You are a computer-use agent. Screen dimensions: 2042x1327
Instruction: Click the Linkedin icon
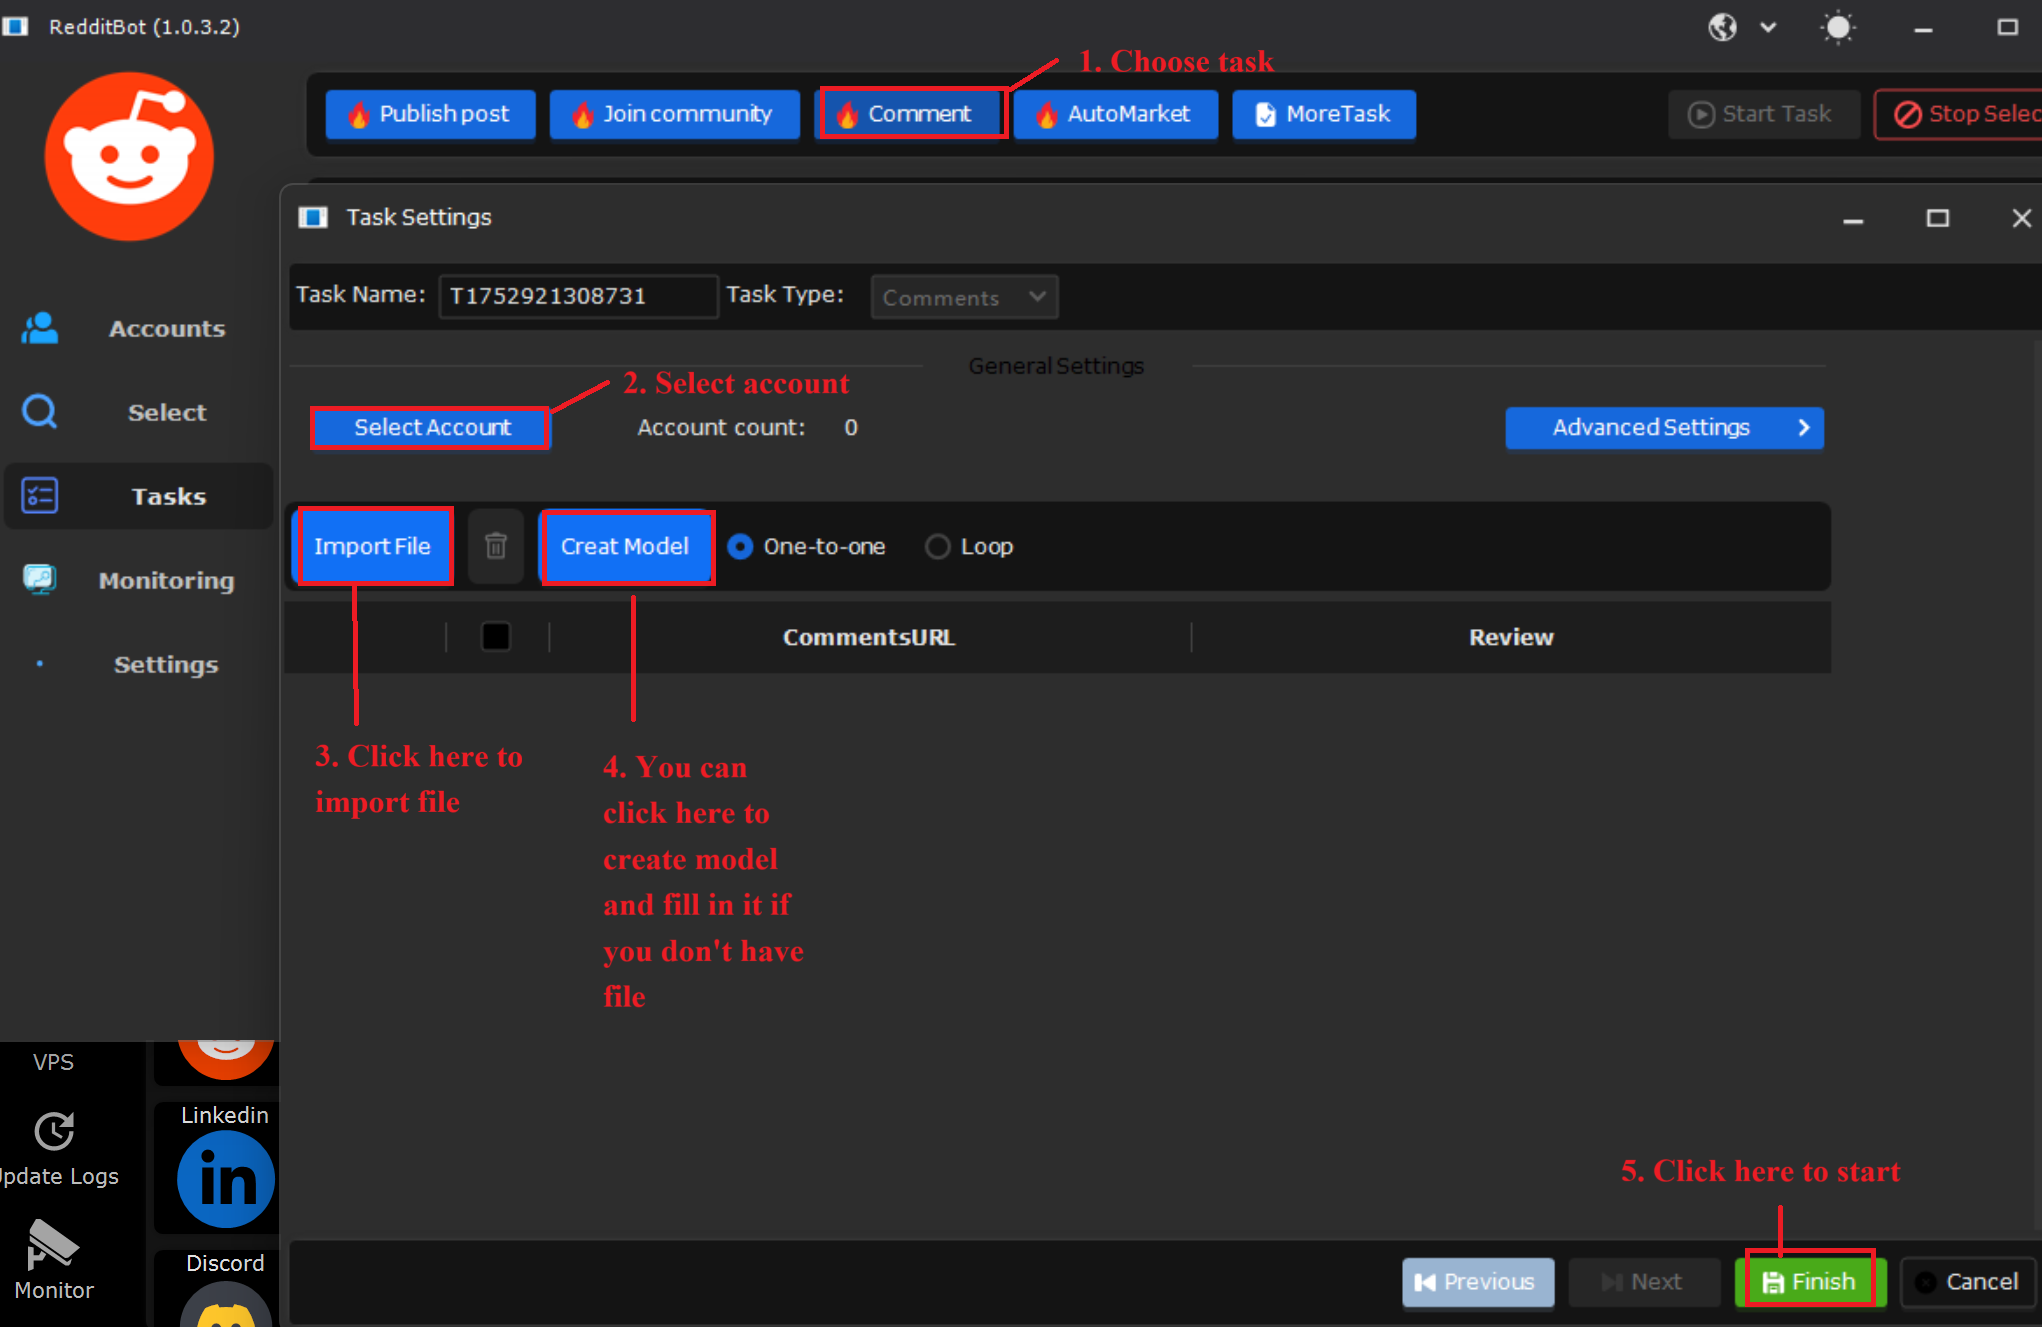pyautogui.click(x=226, y=1179)
